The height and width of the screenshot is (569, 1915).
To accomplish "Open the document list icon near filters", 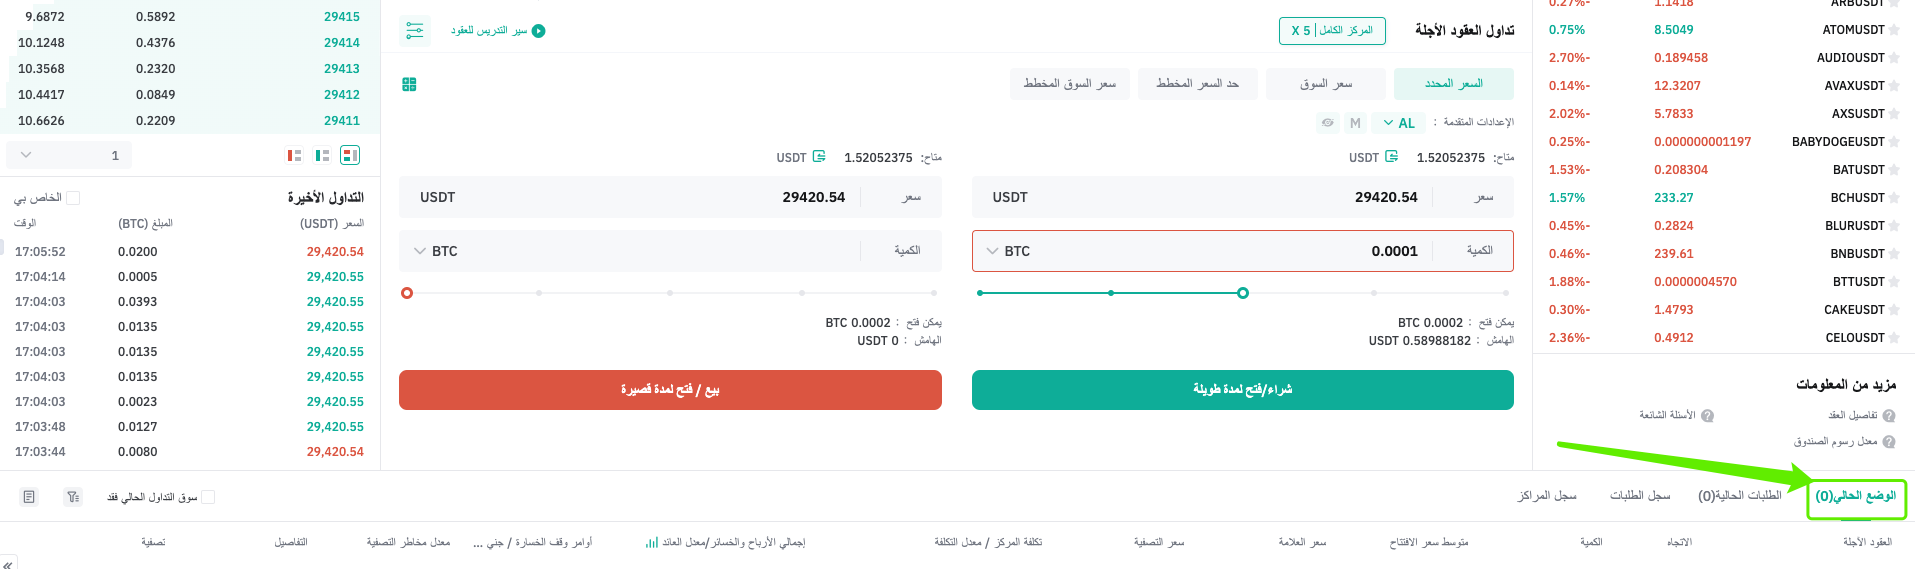I will click(x=29, y=497).
